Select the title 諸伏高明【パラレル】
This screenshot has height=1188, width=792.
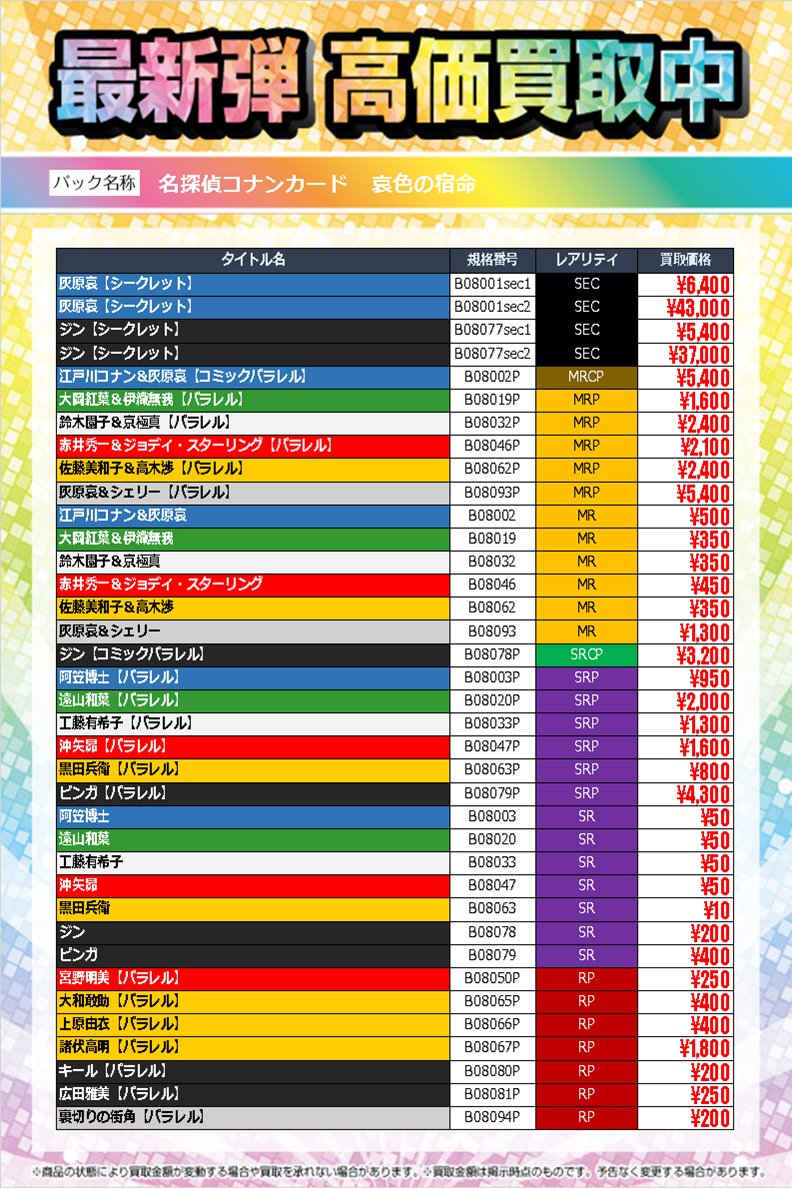pyautogui.click(x=120, y=1047)
